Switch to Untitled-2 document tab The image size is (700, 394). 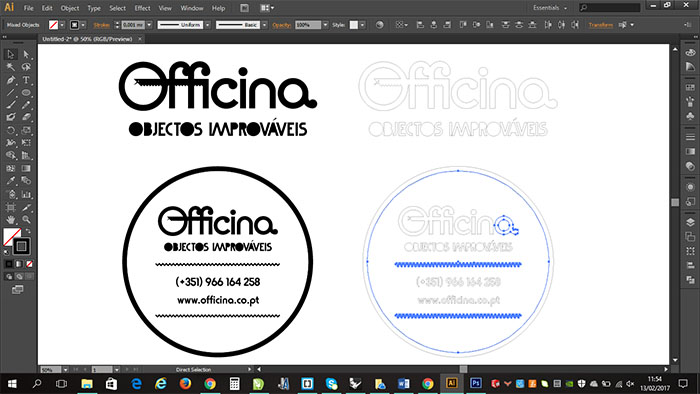[x=88, y=39]
